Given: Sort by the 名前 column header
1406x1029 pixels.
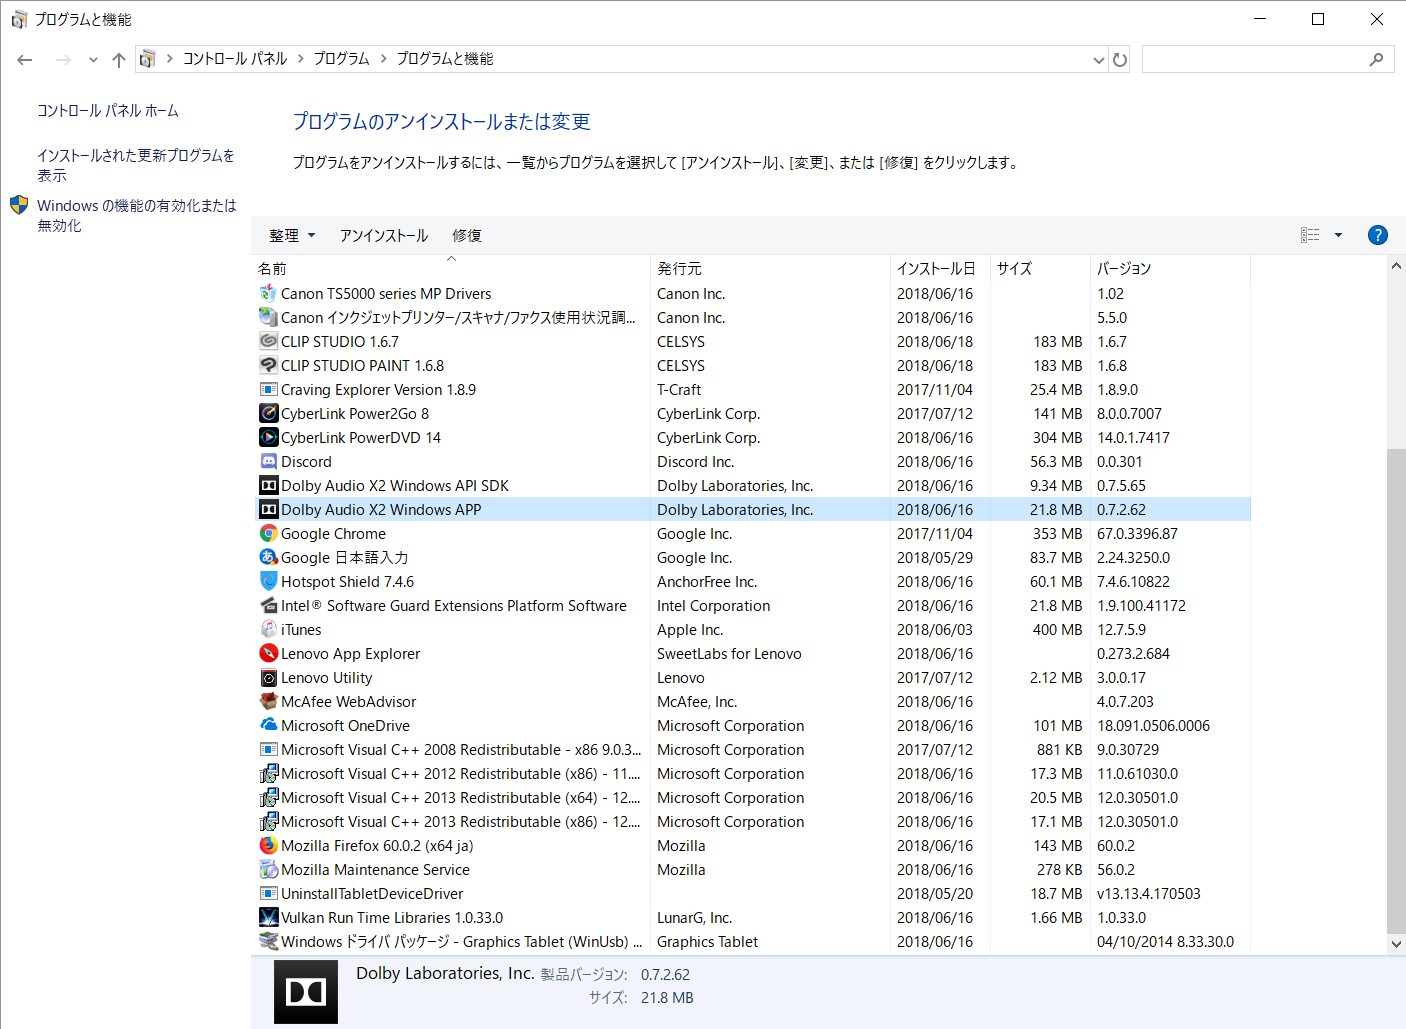Looking at the screenshot, I should (451, 268).
